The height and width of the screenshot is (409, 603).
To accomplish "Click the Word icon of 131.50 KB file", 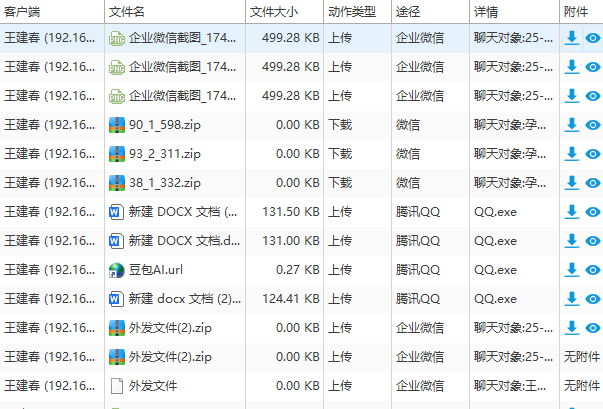I will point(117,212).
